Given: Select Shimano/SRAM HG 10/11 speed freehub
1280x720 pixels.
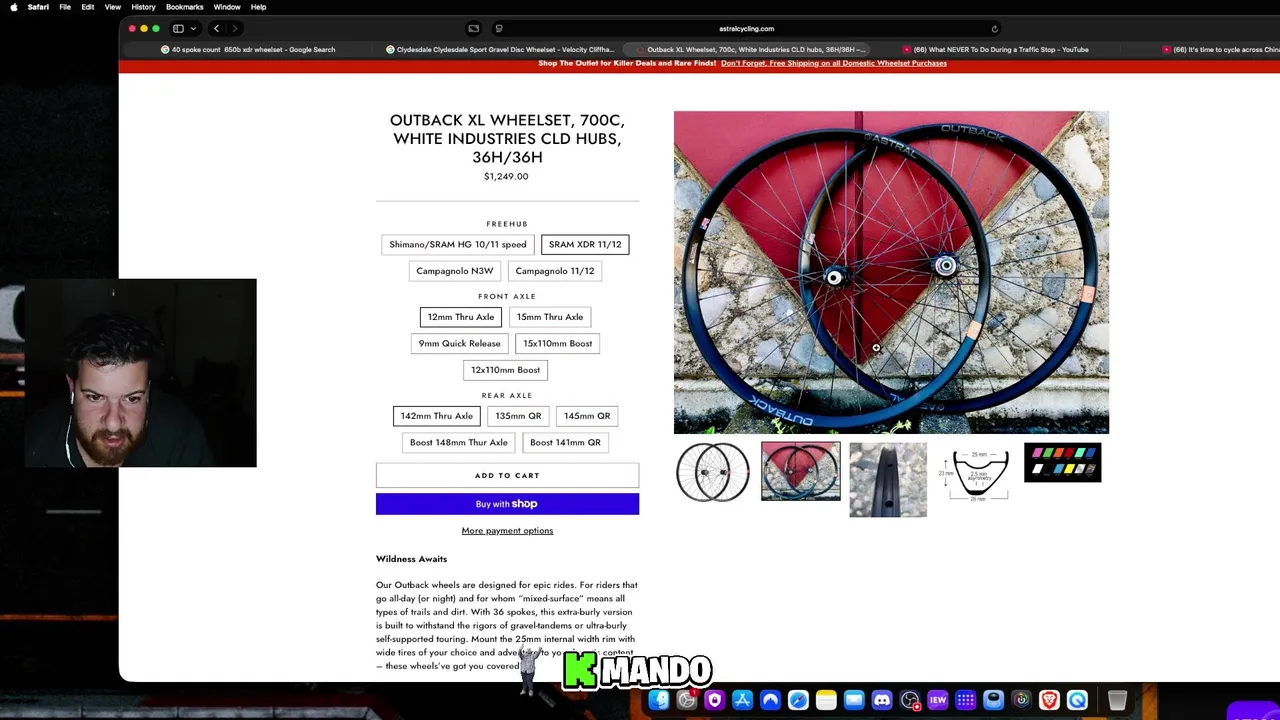Looking at the screenshot, I should point(458,244).
